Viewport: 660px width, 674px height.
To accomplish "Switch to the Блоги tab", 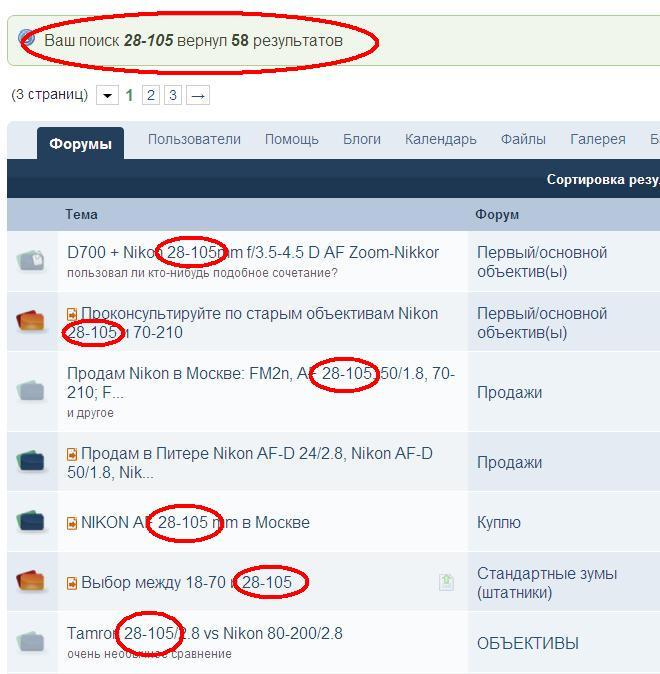I will point(362,139).
